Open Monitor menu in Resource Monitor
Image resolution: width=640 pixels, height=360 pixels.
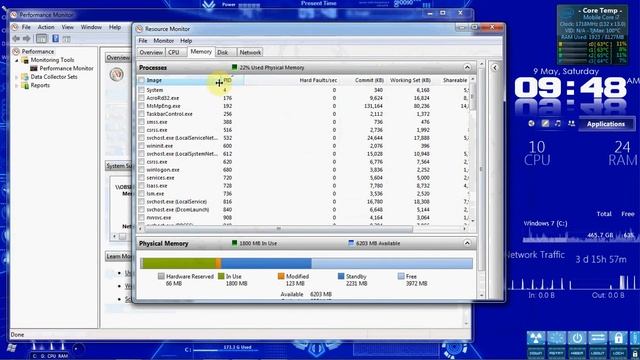click(163, 41)
